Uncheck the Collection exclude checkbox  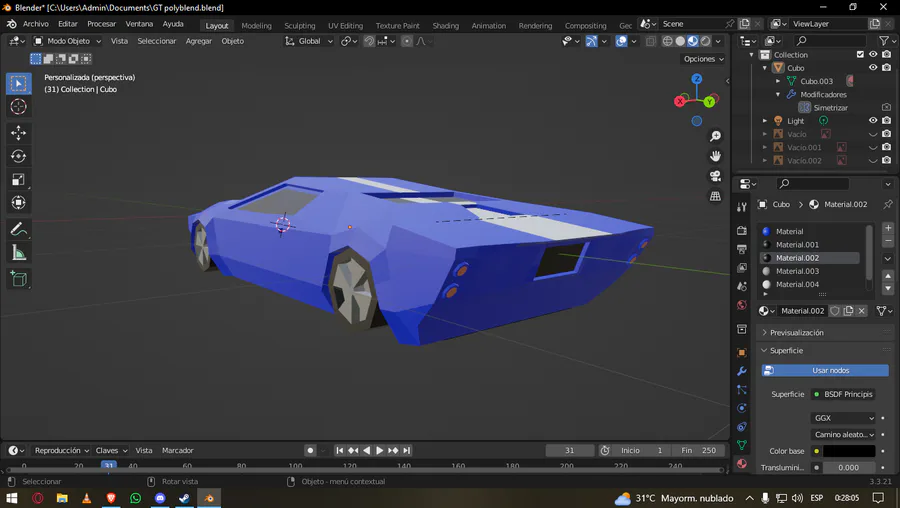click(x=860, y=55)
